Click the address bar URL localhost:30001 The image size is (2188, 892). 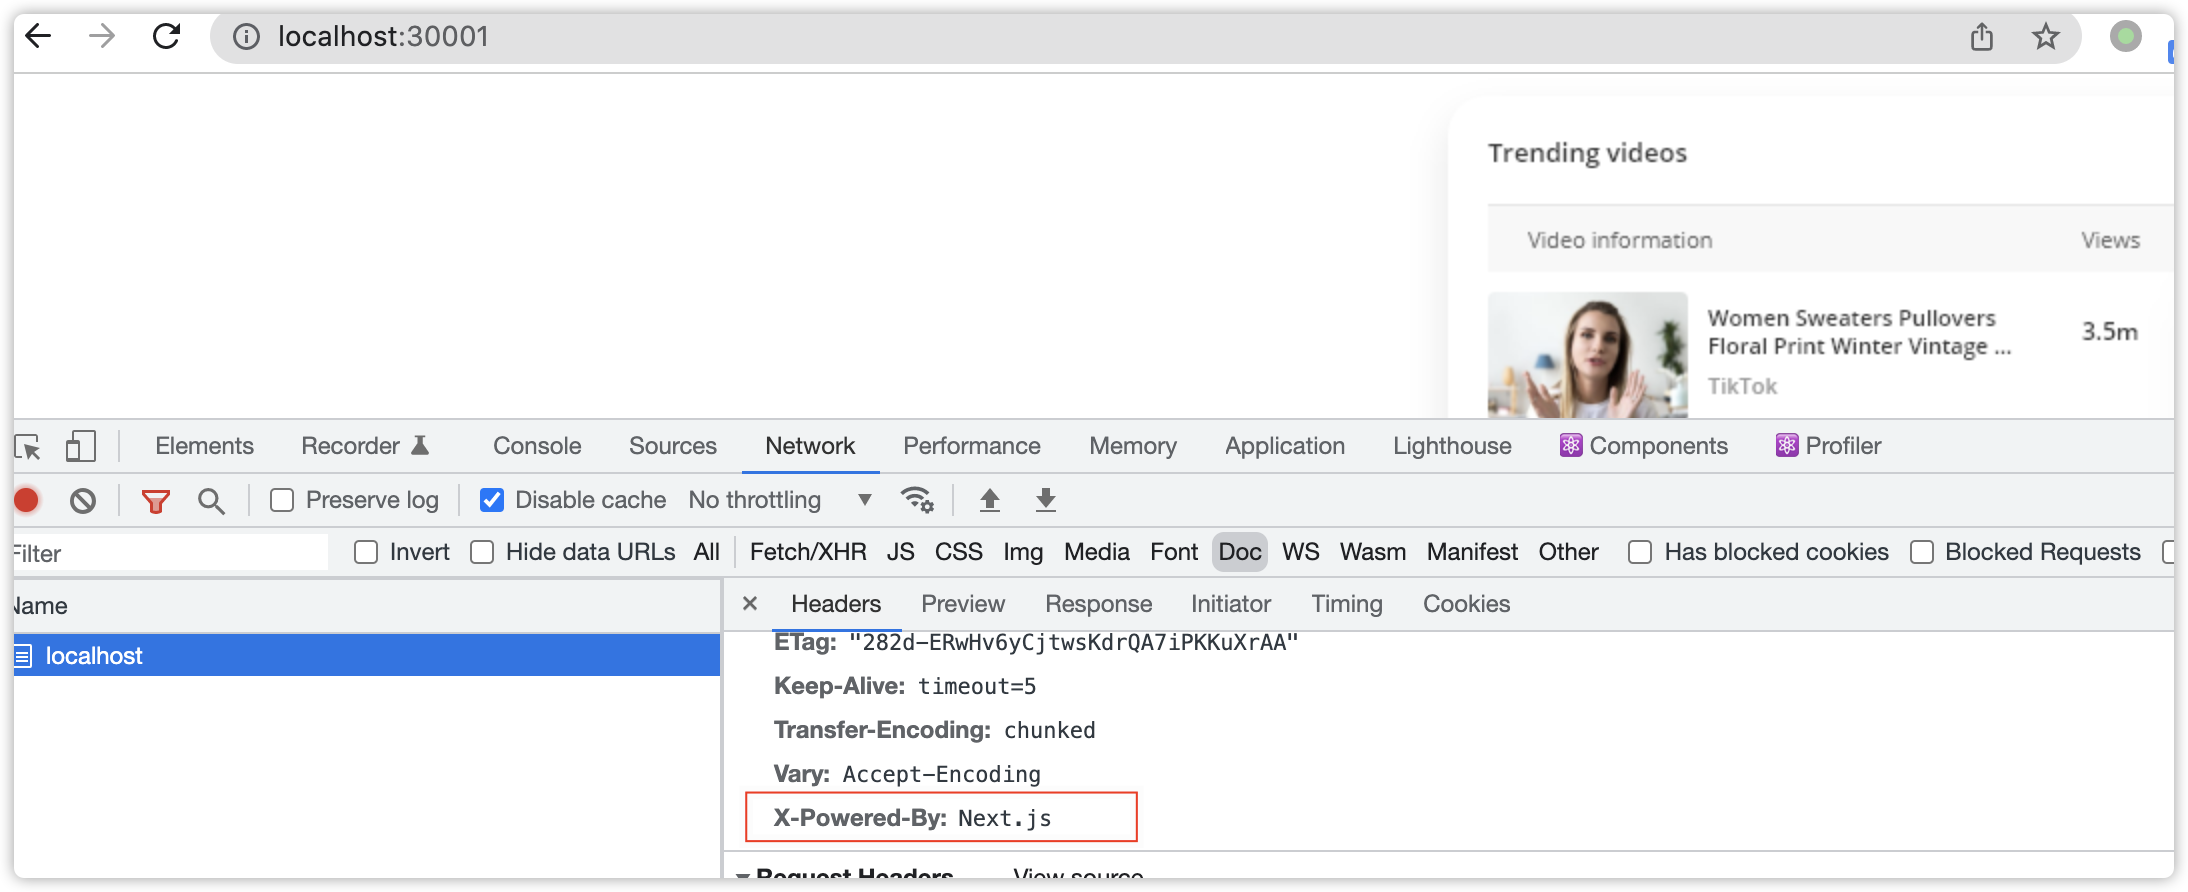tap(383, 37)
